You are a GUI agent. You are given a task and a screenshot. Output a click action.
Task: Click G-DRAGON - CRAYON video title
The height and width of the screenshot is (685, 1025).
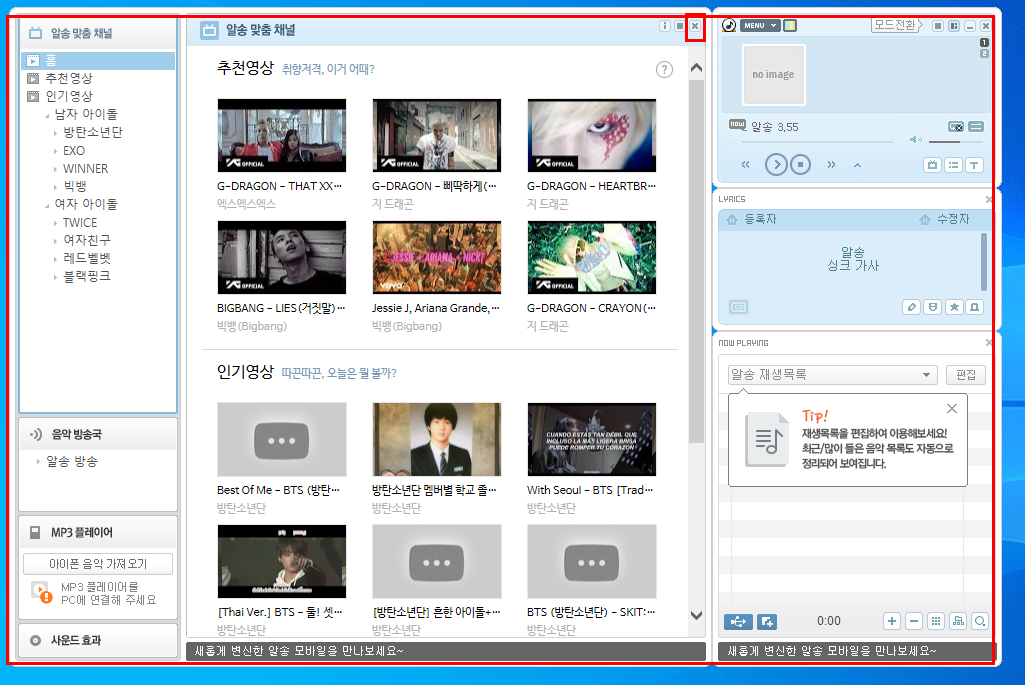(592, 308)
